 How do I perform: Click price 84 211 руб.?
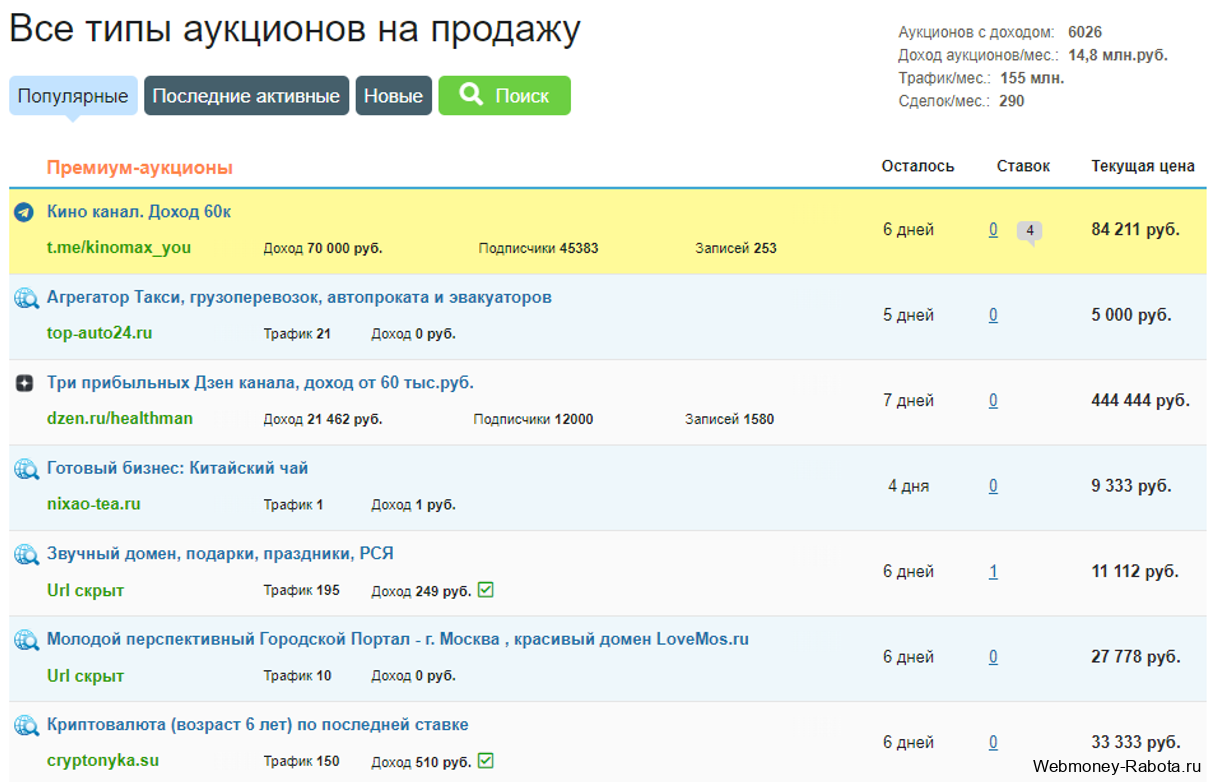(x=1135, y=230)
